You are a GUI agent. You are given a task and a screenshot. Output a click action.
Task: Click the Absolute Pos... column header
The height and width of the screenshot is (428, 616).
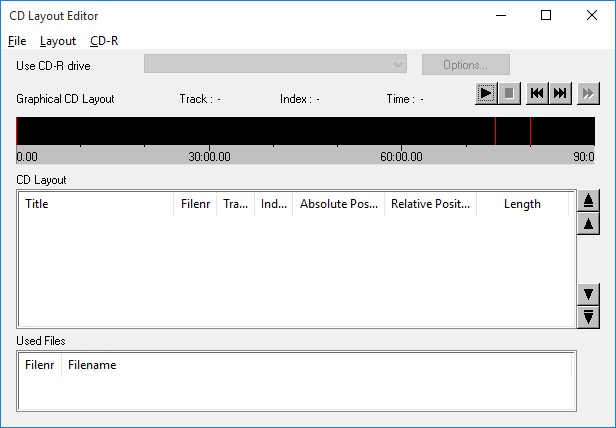[338, 204]
